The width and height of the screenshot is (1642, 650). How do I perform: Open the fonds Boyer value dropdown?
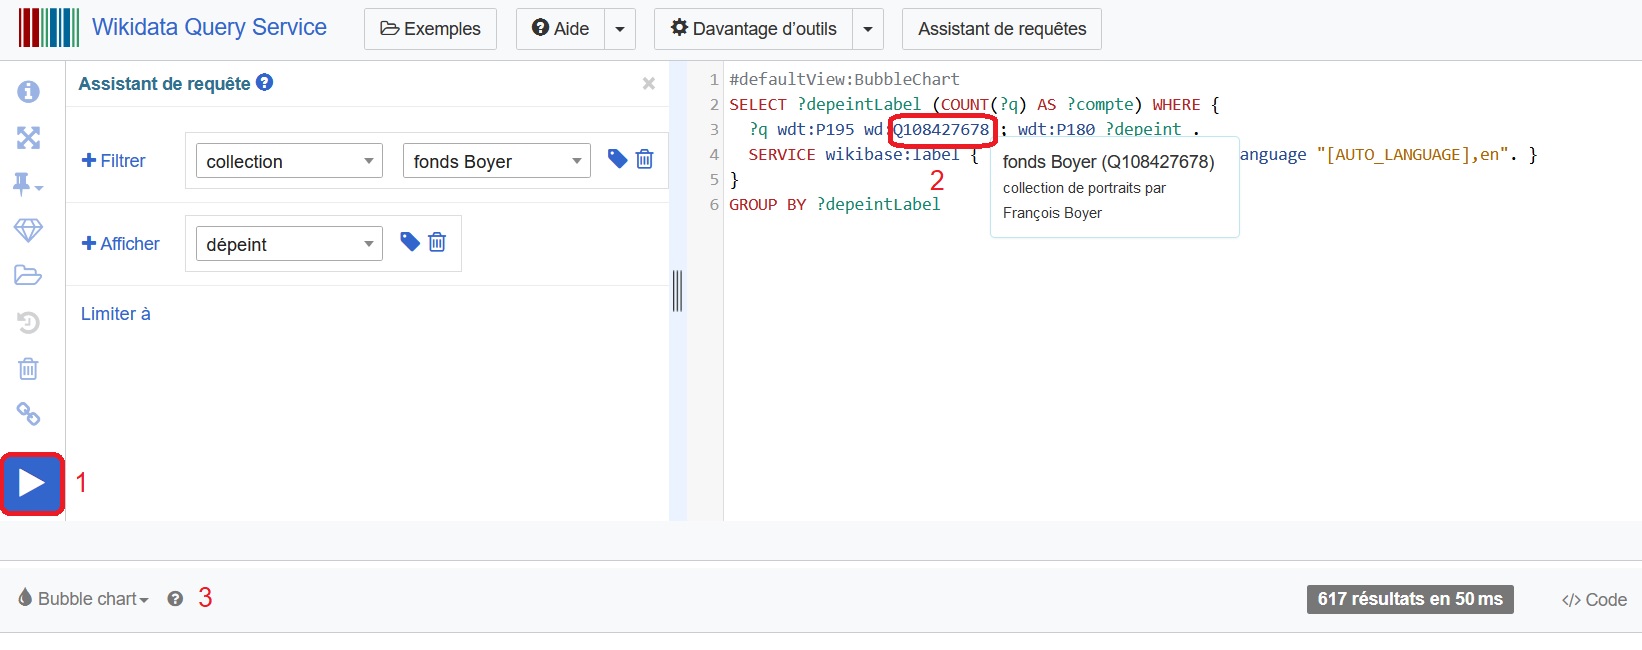(x=496, y=161)
